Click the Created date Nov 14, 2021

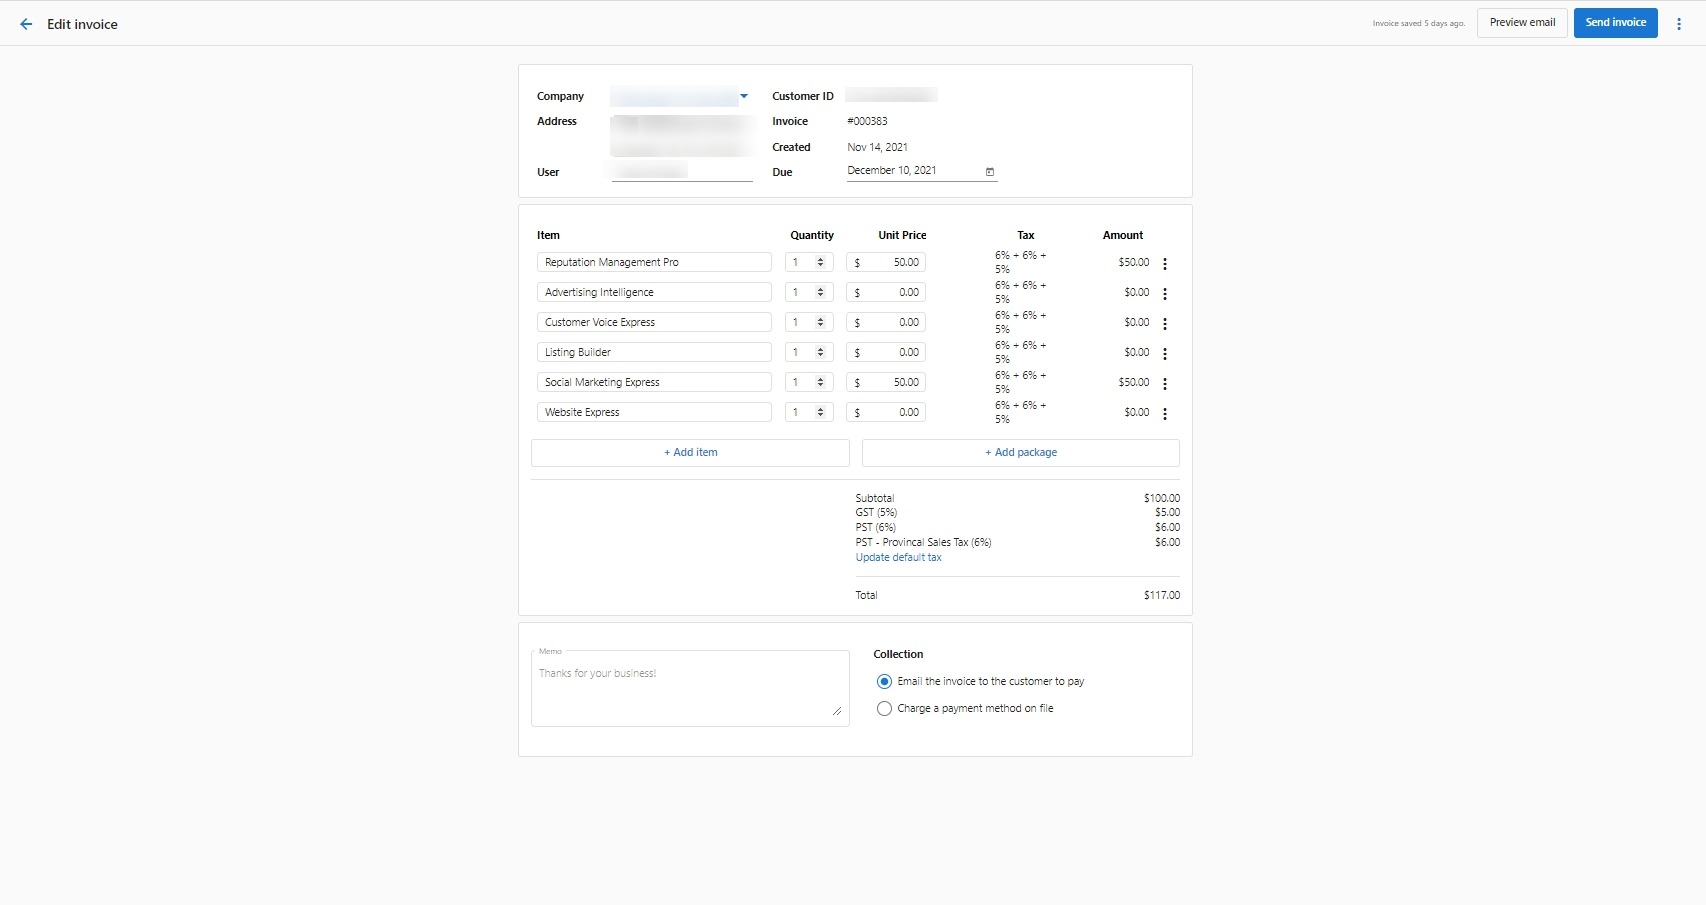tap(877, 147)
